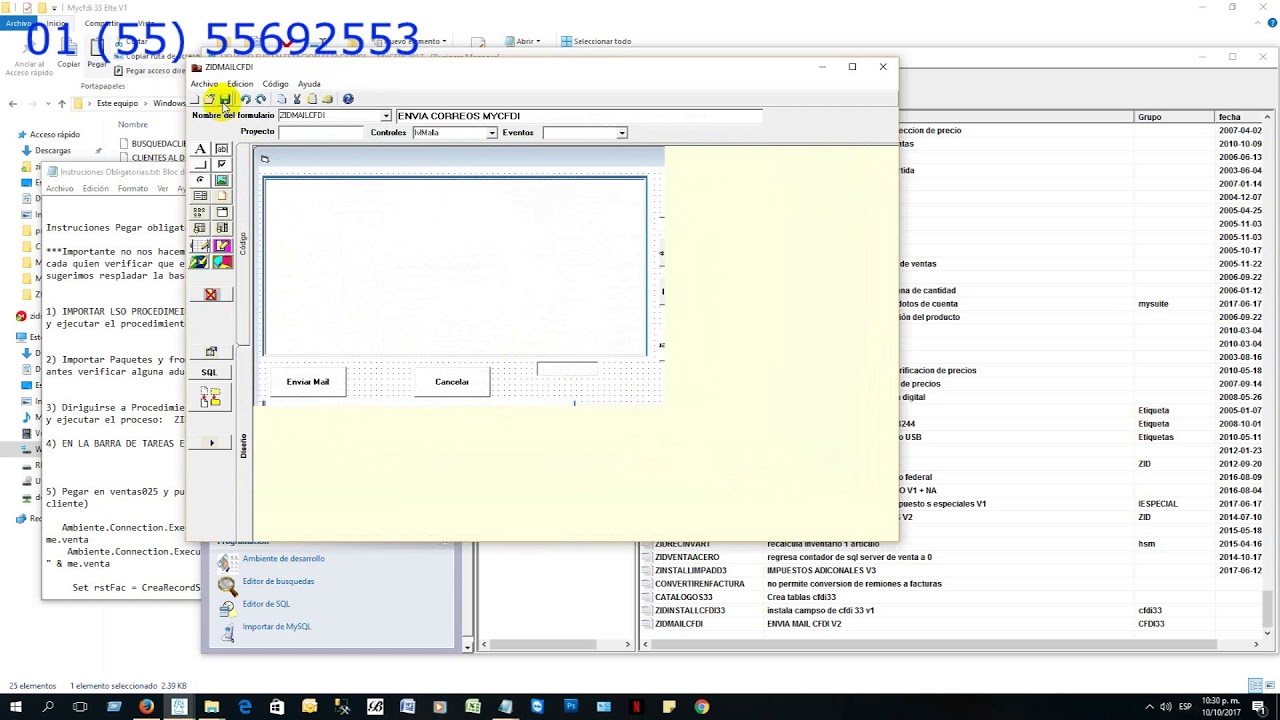Click the Ambiente de desarrollo link

click(x=283, y=559)
